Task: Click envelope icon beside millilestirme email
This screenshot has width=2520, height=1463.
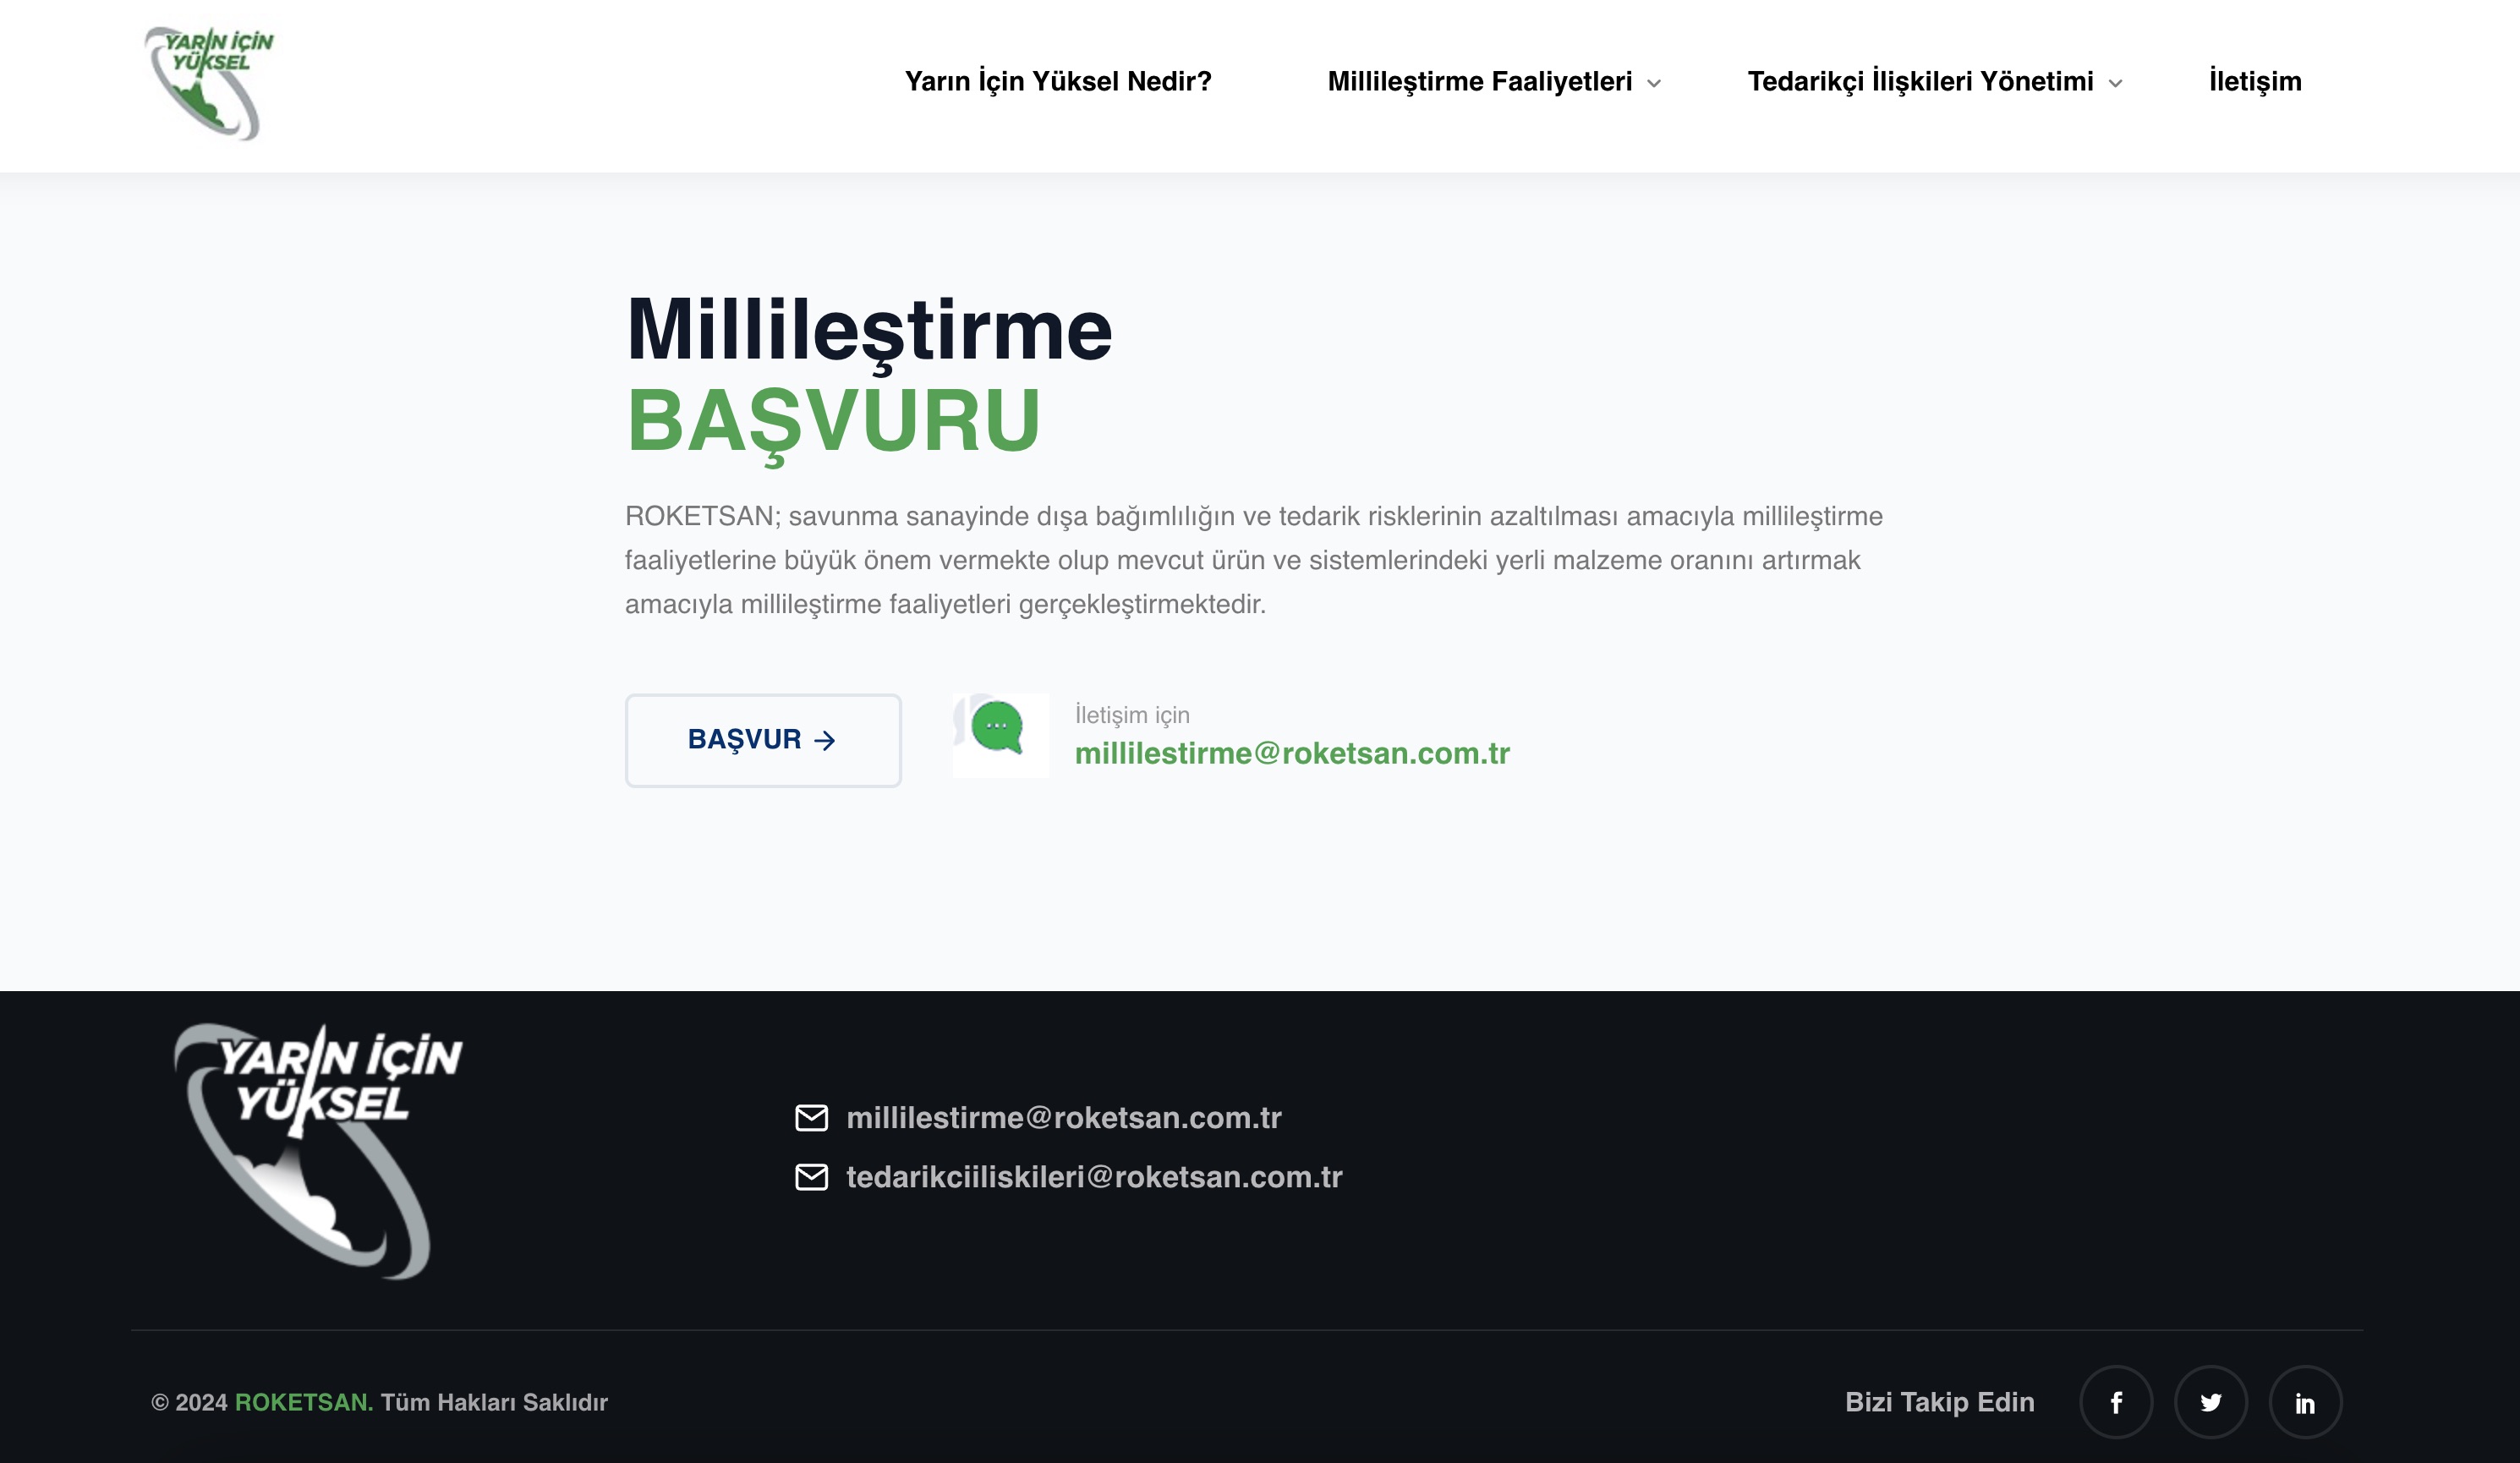Action: [x=811, y=1118]
